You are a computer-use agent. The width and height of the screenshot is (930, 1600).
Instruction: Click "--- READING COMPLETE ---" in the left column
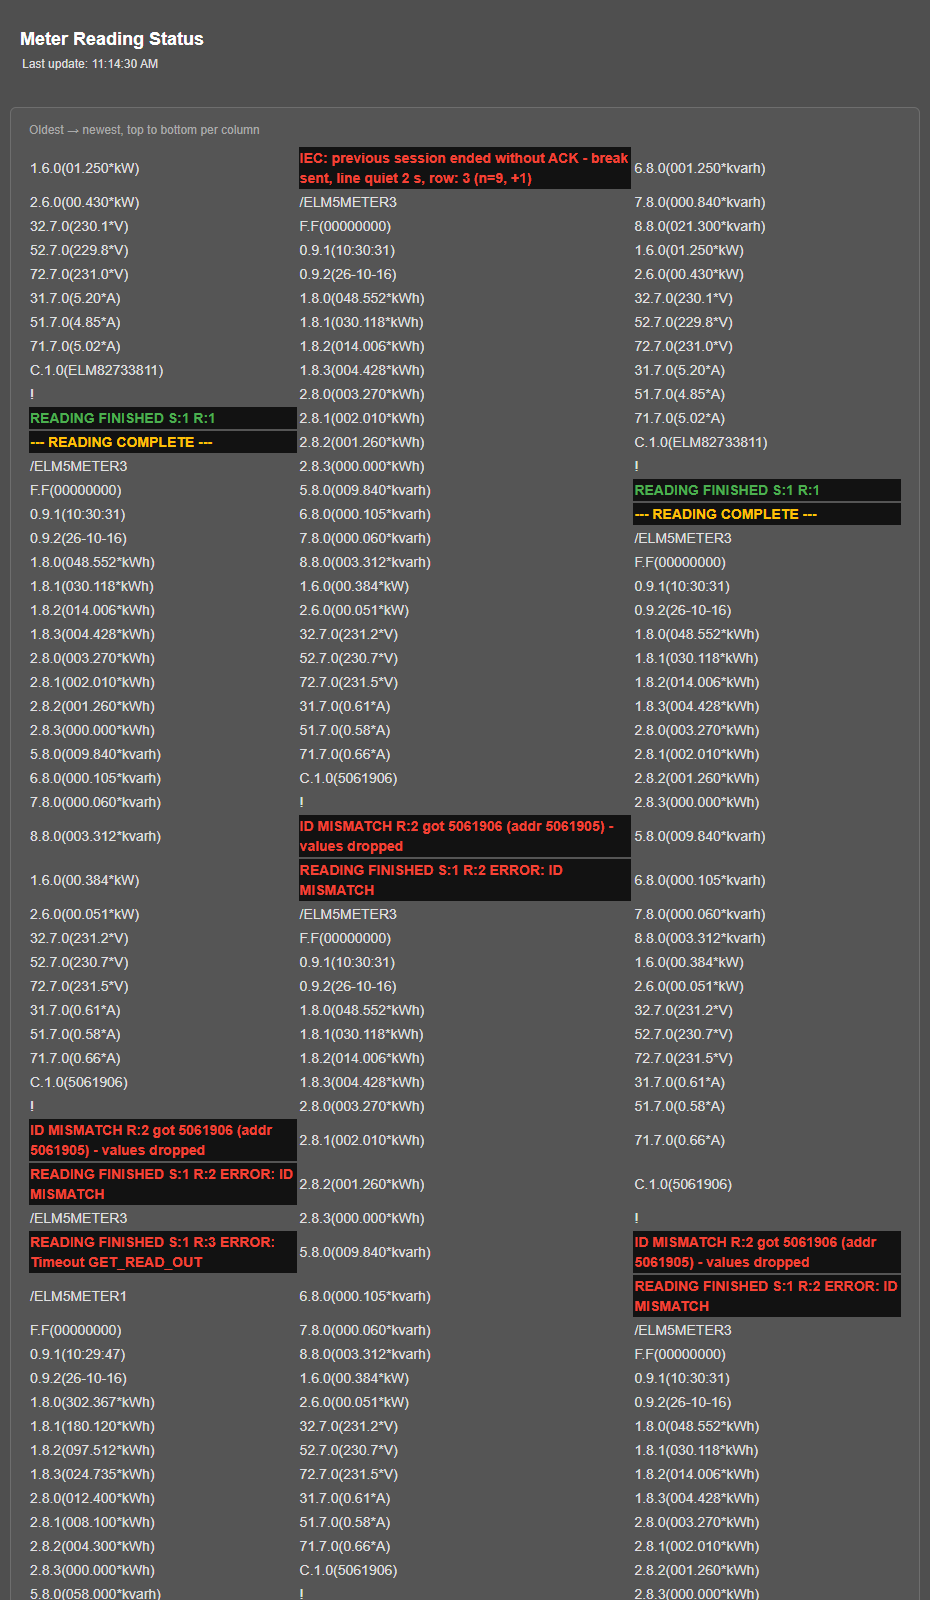tap(163, 442)
